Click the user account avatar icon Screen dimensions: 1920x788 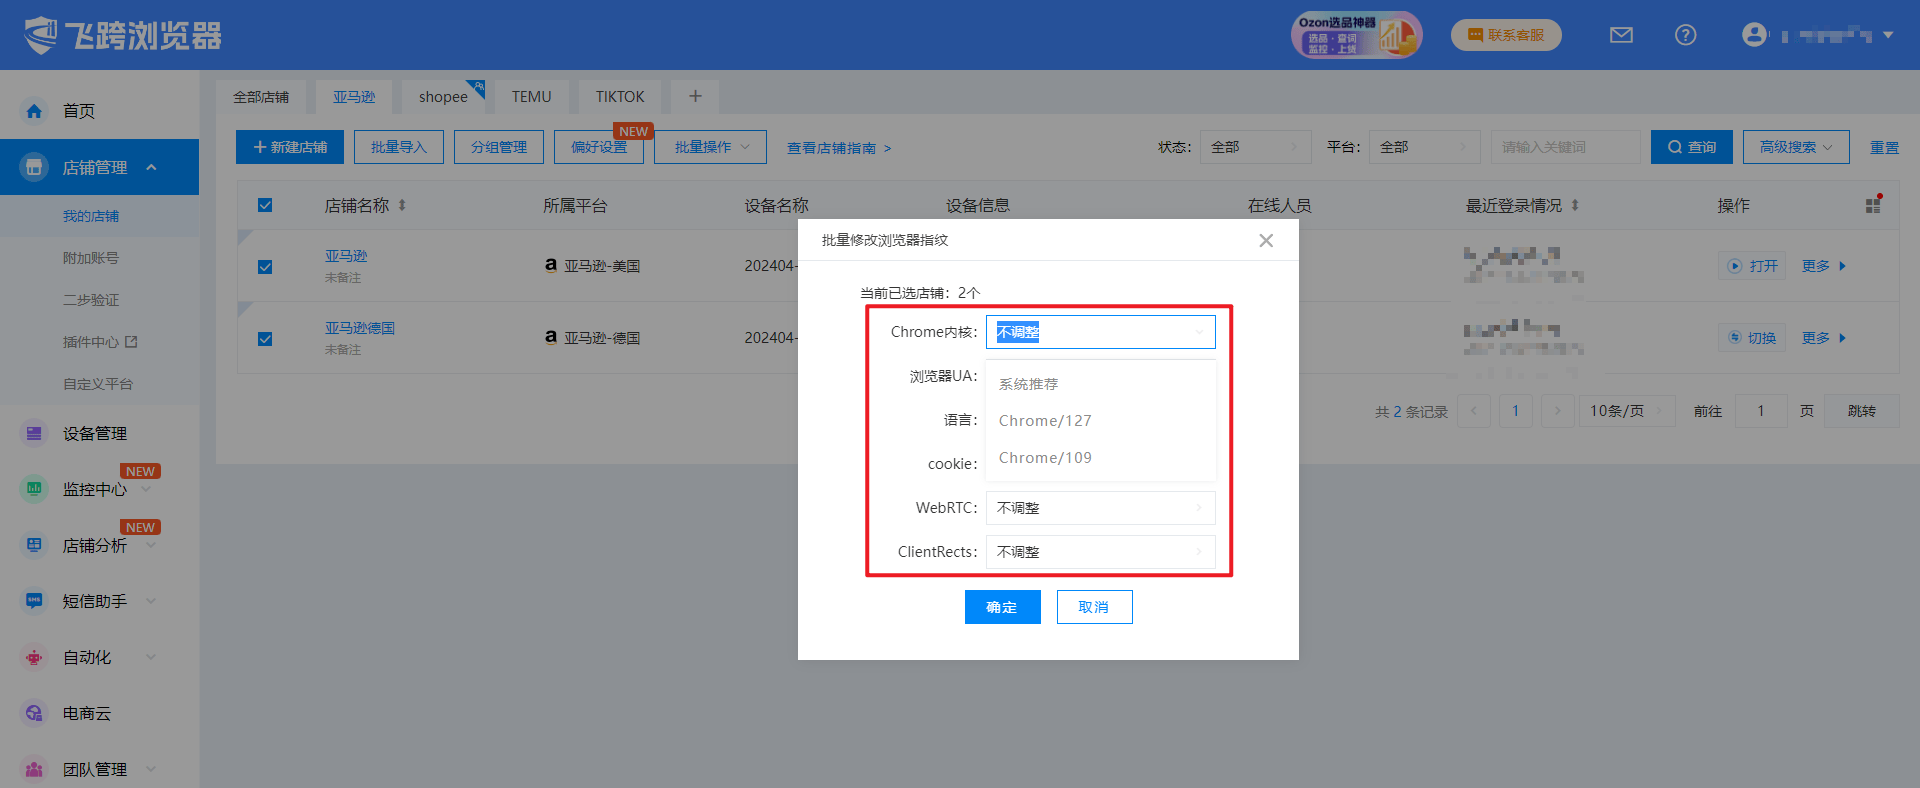coord(1754,35)
